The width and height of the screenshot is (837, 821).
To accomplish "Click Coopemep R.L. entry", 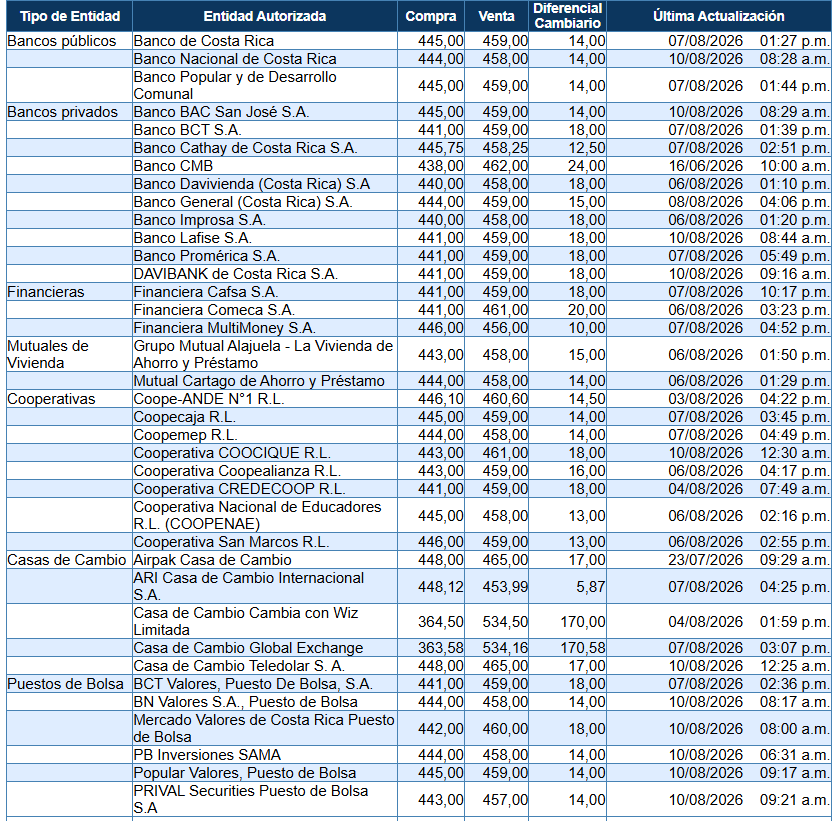I will 186,435.
